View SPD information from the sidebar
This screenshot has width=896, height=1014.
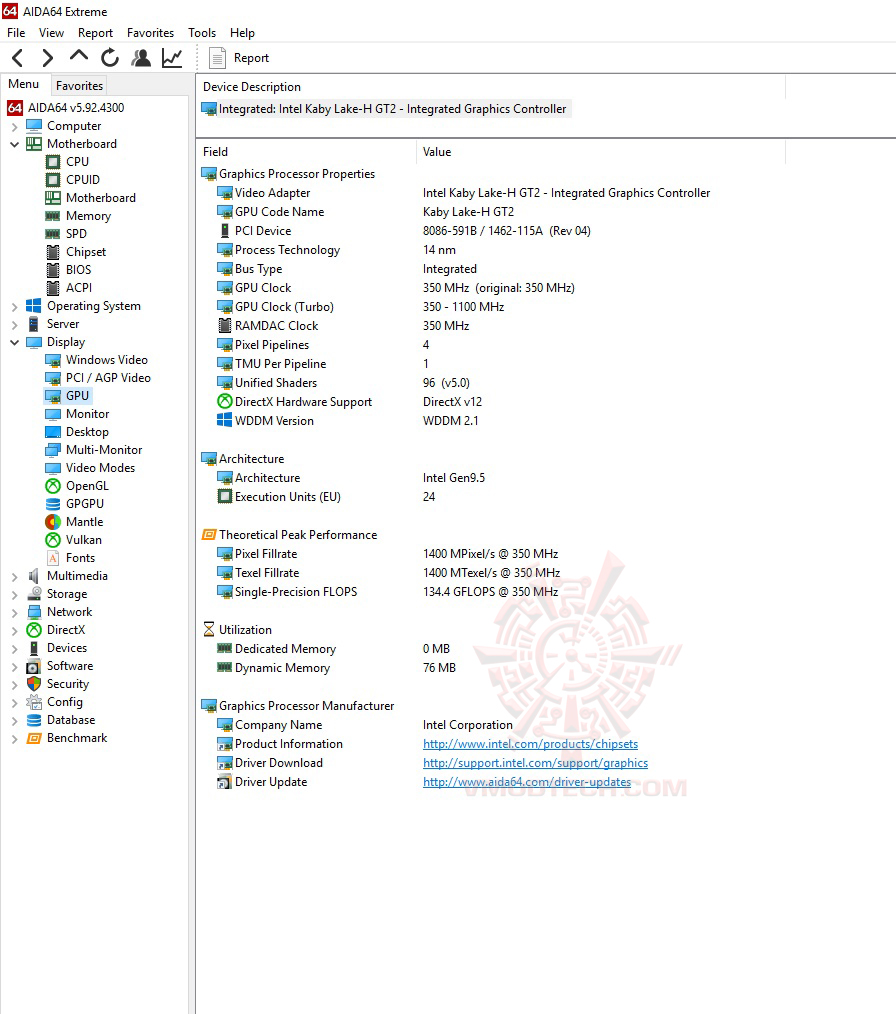coord(75,233)
